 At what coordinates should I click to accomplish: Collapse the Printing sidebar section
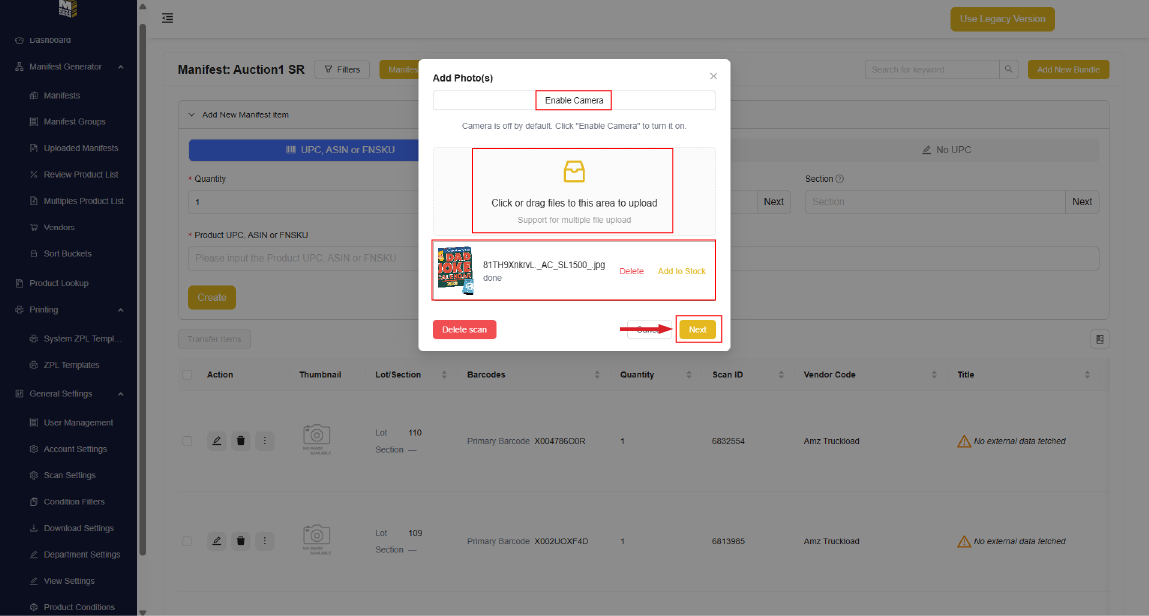(x=121, y=310)
